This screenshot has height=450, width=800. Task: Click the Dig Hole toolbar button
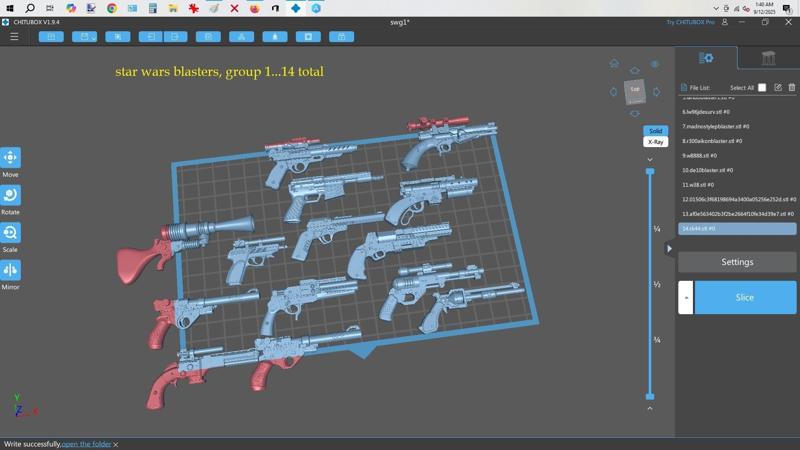point(308,37)
